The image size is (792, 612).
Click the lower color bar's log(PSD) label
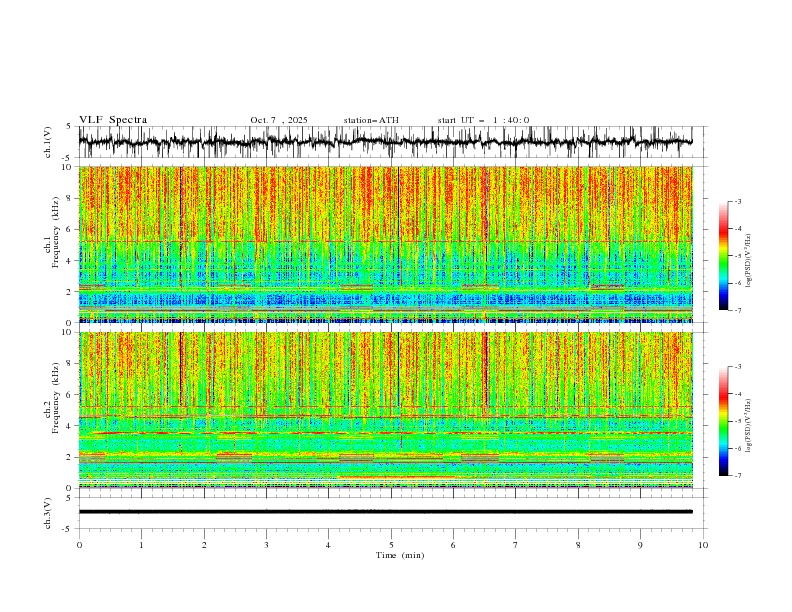(x=748, y=426)
